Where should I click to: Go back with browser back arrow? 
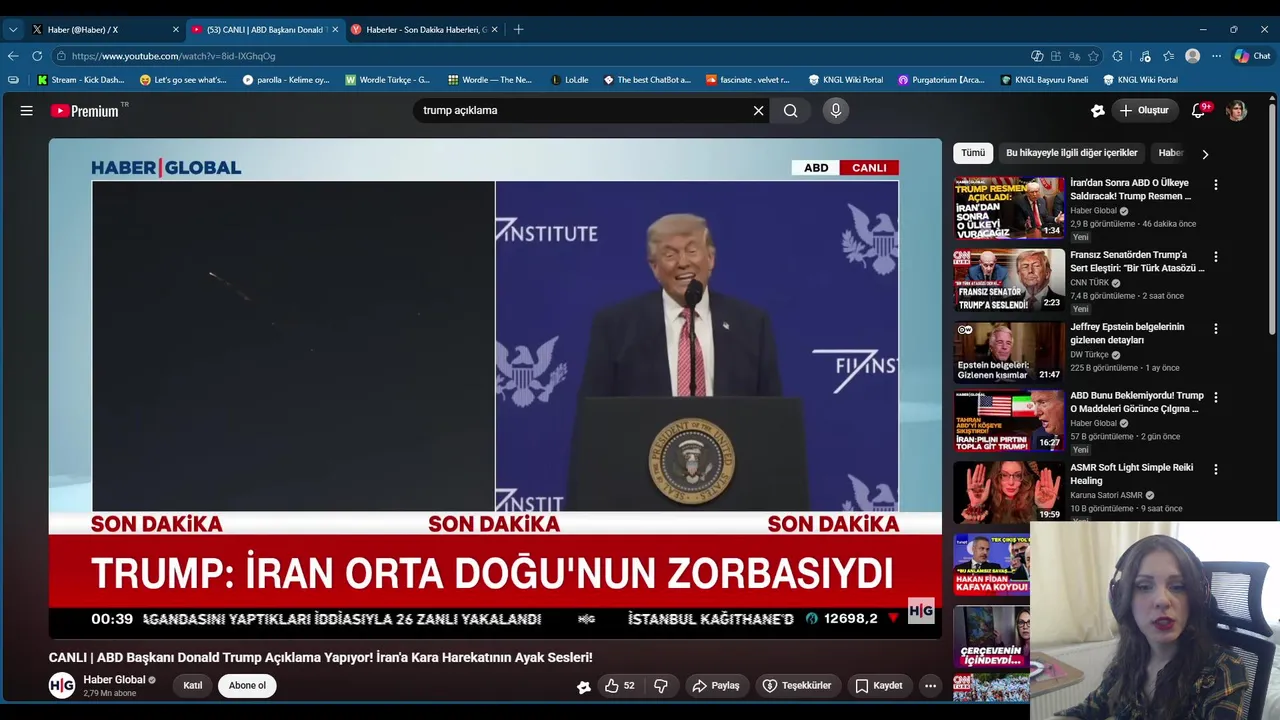[13, 56]
